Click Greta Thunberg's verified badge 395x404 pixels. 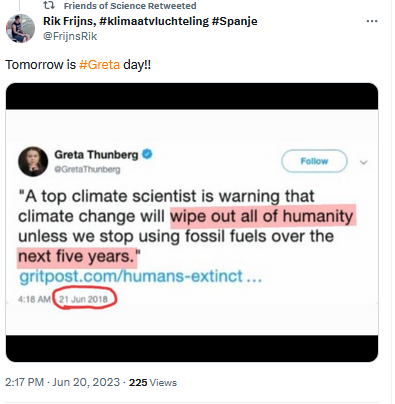click(147, 154)
